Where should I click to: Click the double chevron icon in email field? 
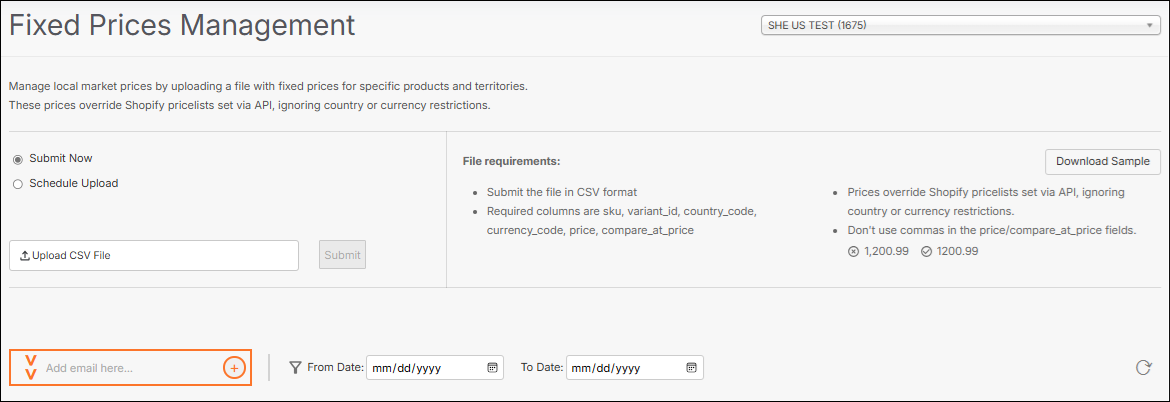point(30,367)
